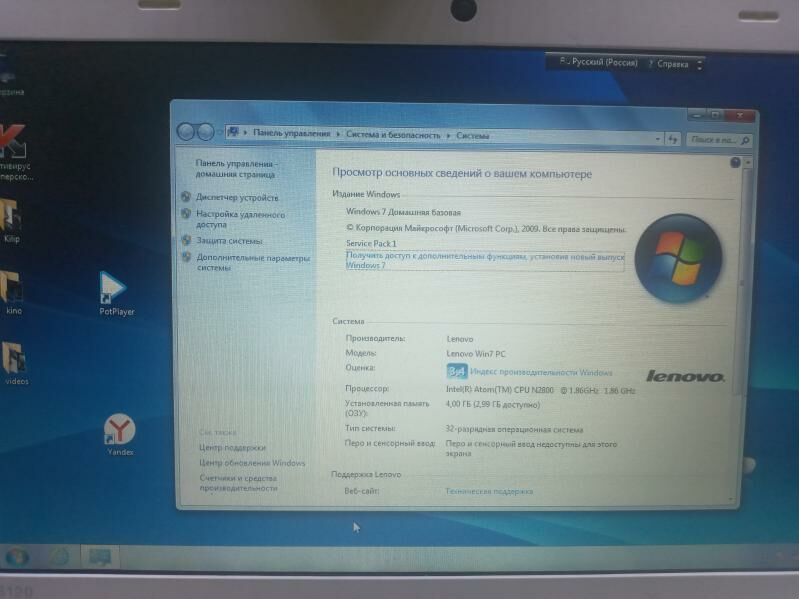The width and height of the screenshot is (799, 599).
Task: Click the System window taskbar button
Action: coord(100,557)
